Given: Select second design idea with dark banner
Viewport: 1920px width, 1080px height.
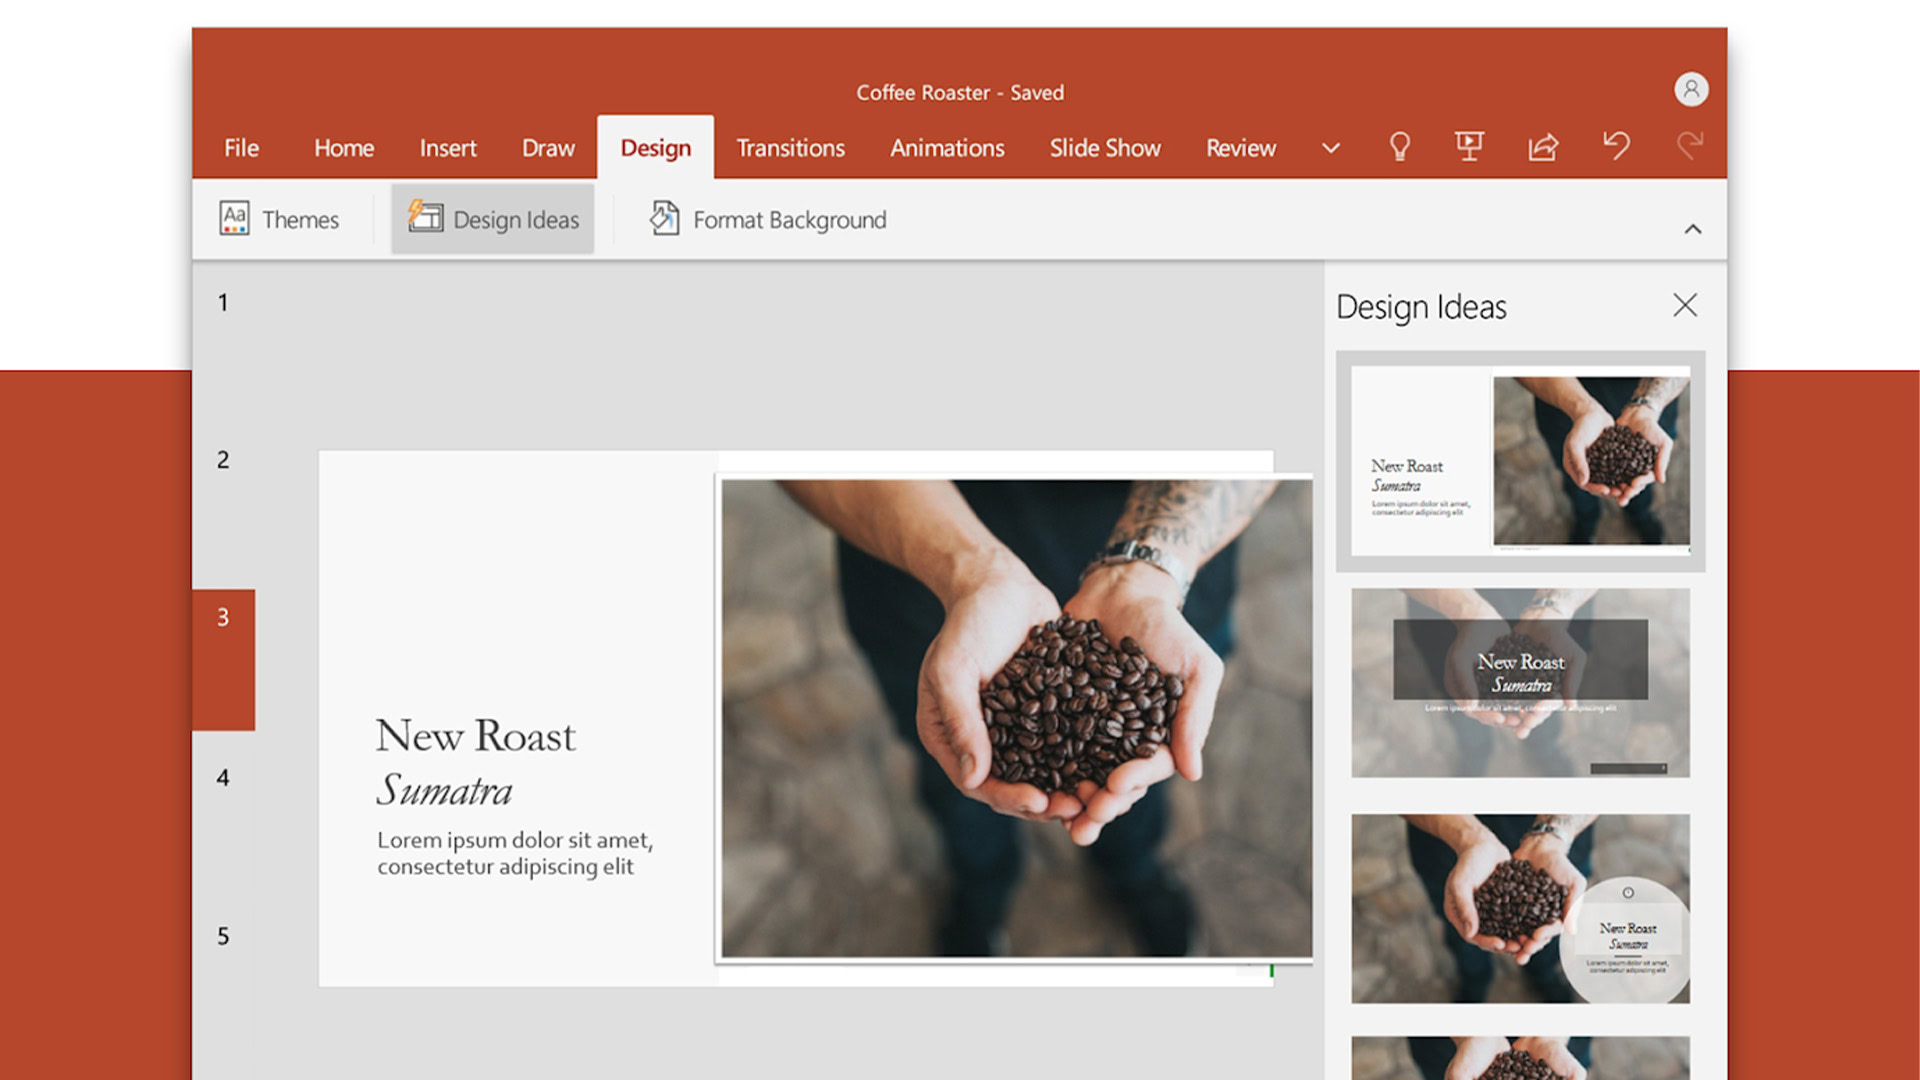Looking at the screenshot, I should [1520, 683].
